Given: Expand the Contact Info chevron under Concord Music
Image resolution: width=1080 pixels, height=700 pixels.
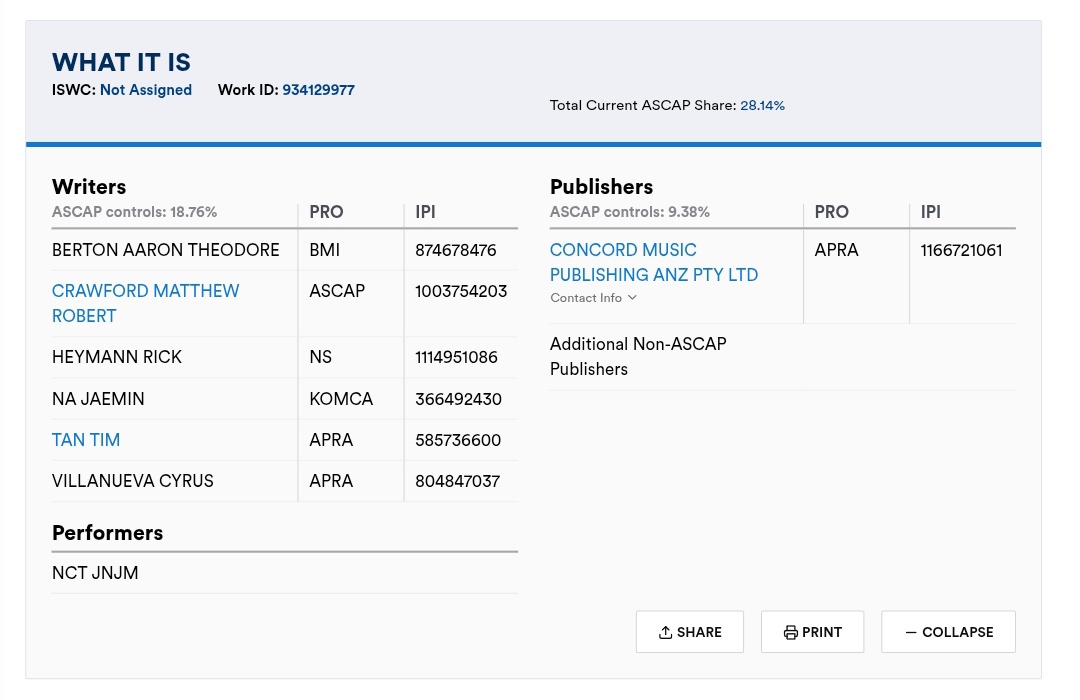Looking at the screenshot, I should pos(632,298).
